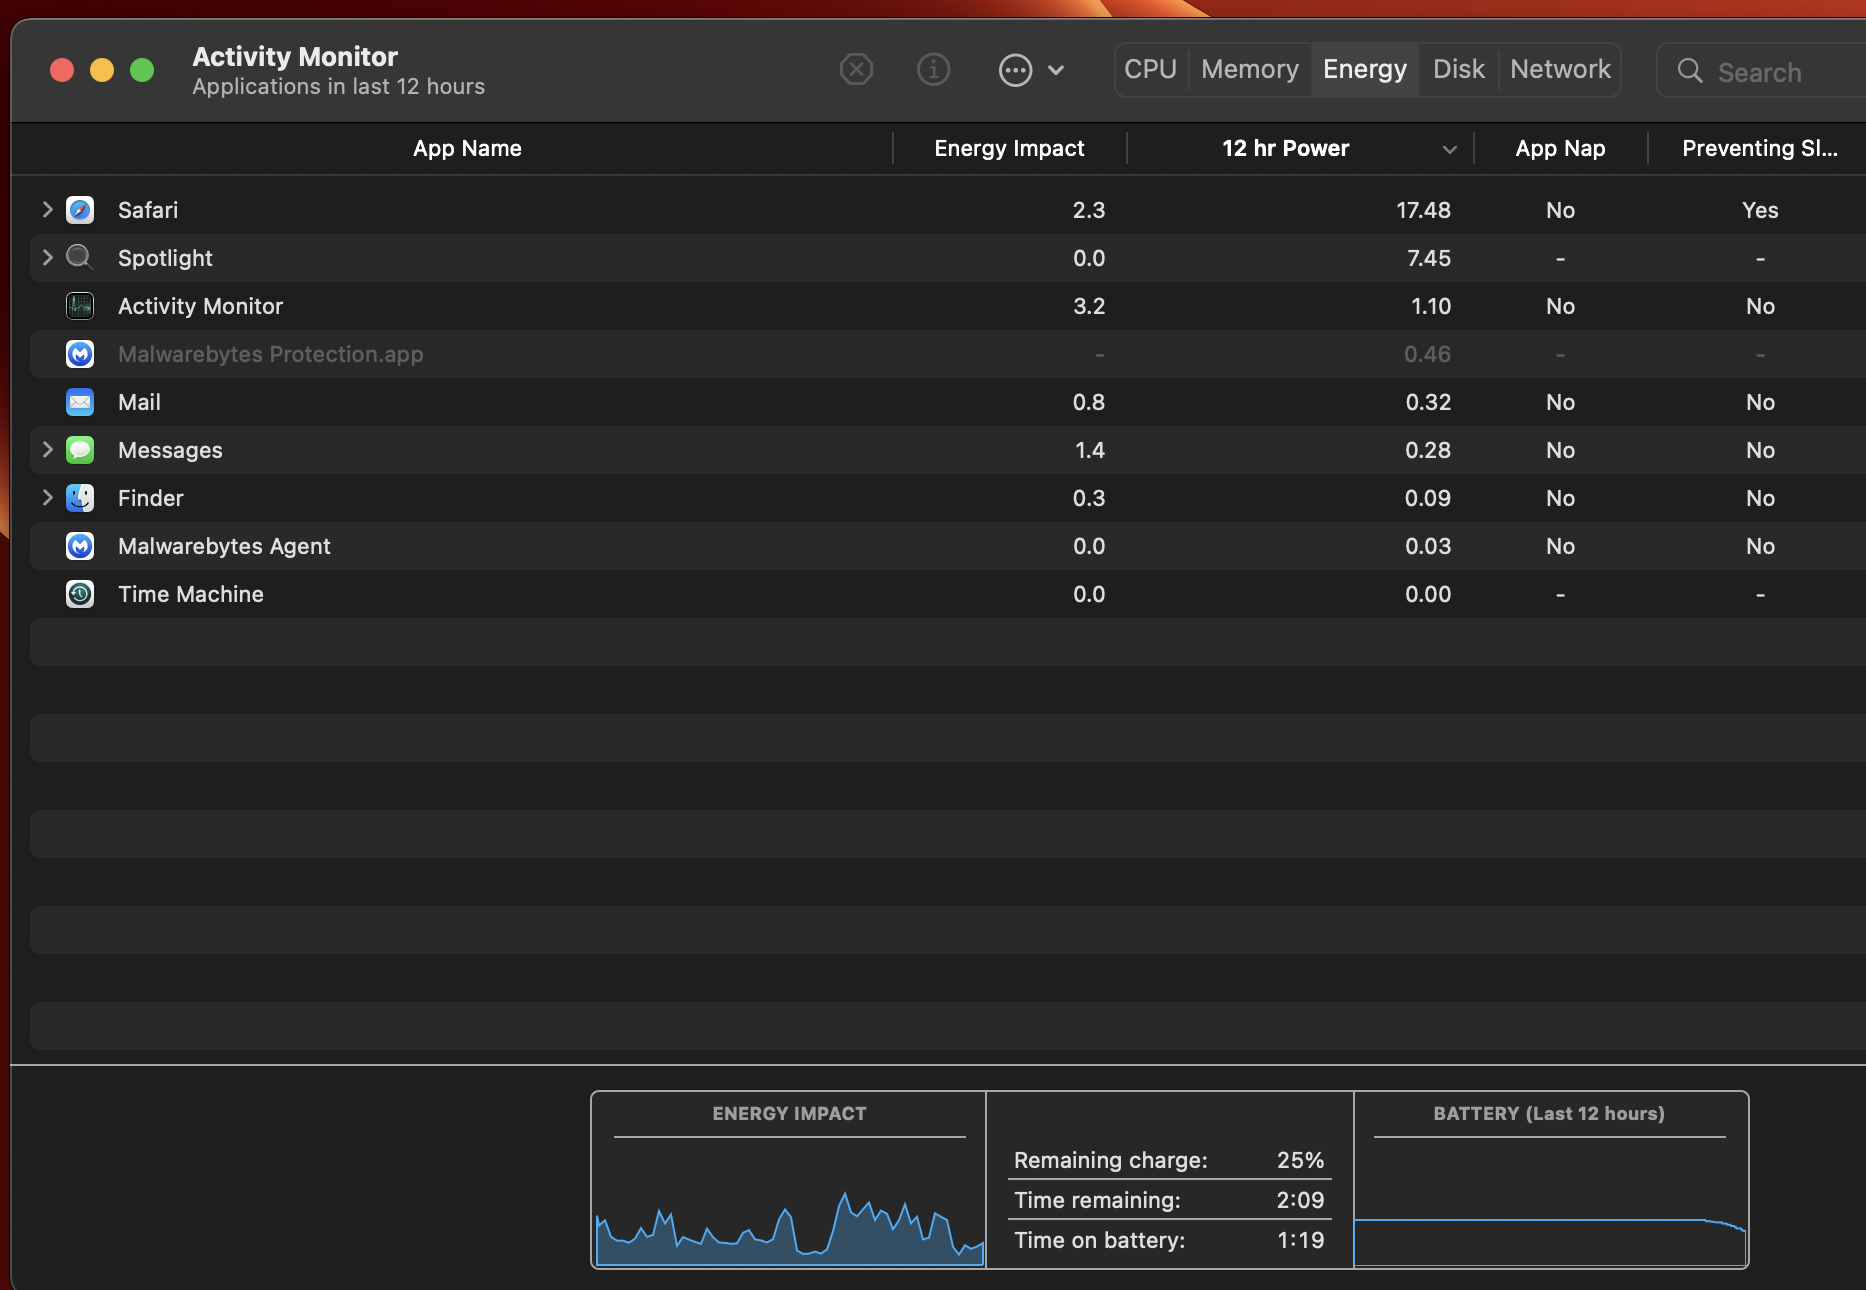The width and height of the screenshot is (1866, 1290).
Task: Click the window's yellow minimize button
Action: 102,70
